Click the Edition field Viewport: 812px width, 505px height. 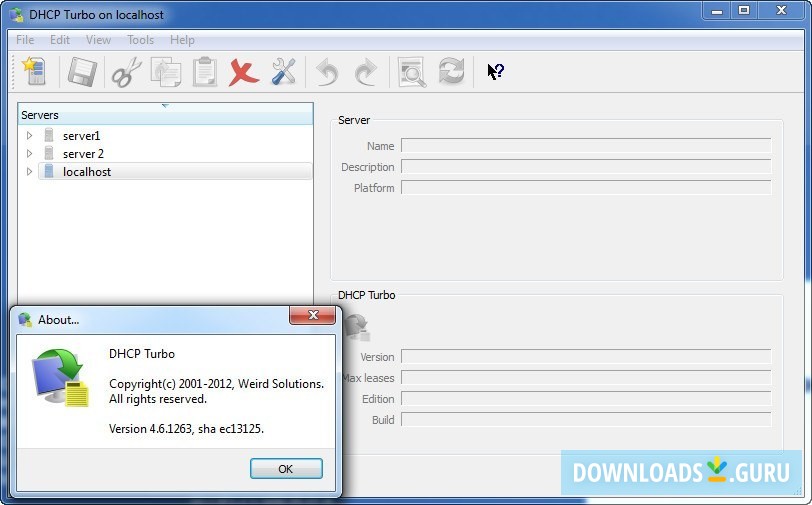[586, 399]
